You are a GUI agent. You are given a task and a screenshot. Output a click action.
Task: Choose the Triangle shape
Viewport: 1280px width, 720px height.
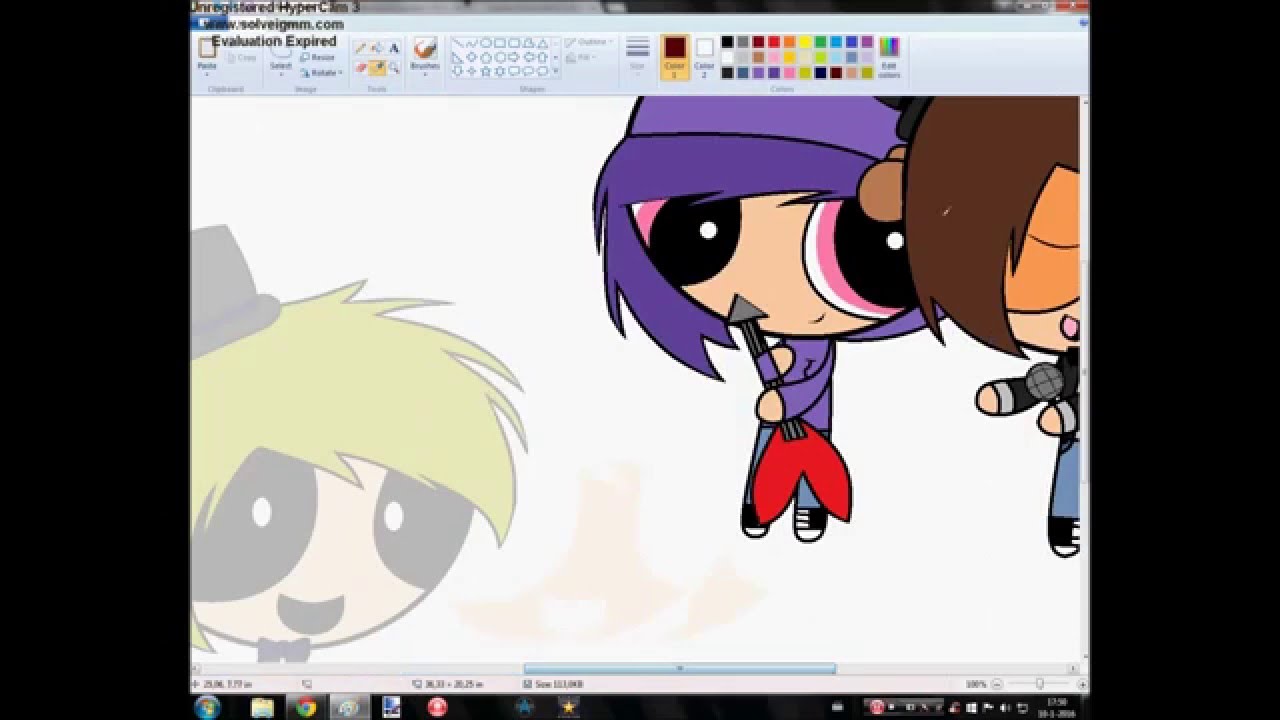point(542,43)
